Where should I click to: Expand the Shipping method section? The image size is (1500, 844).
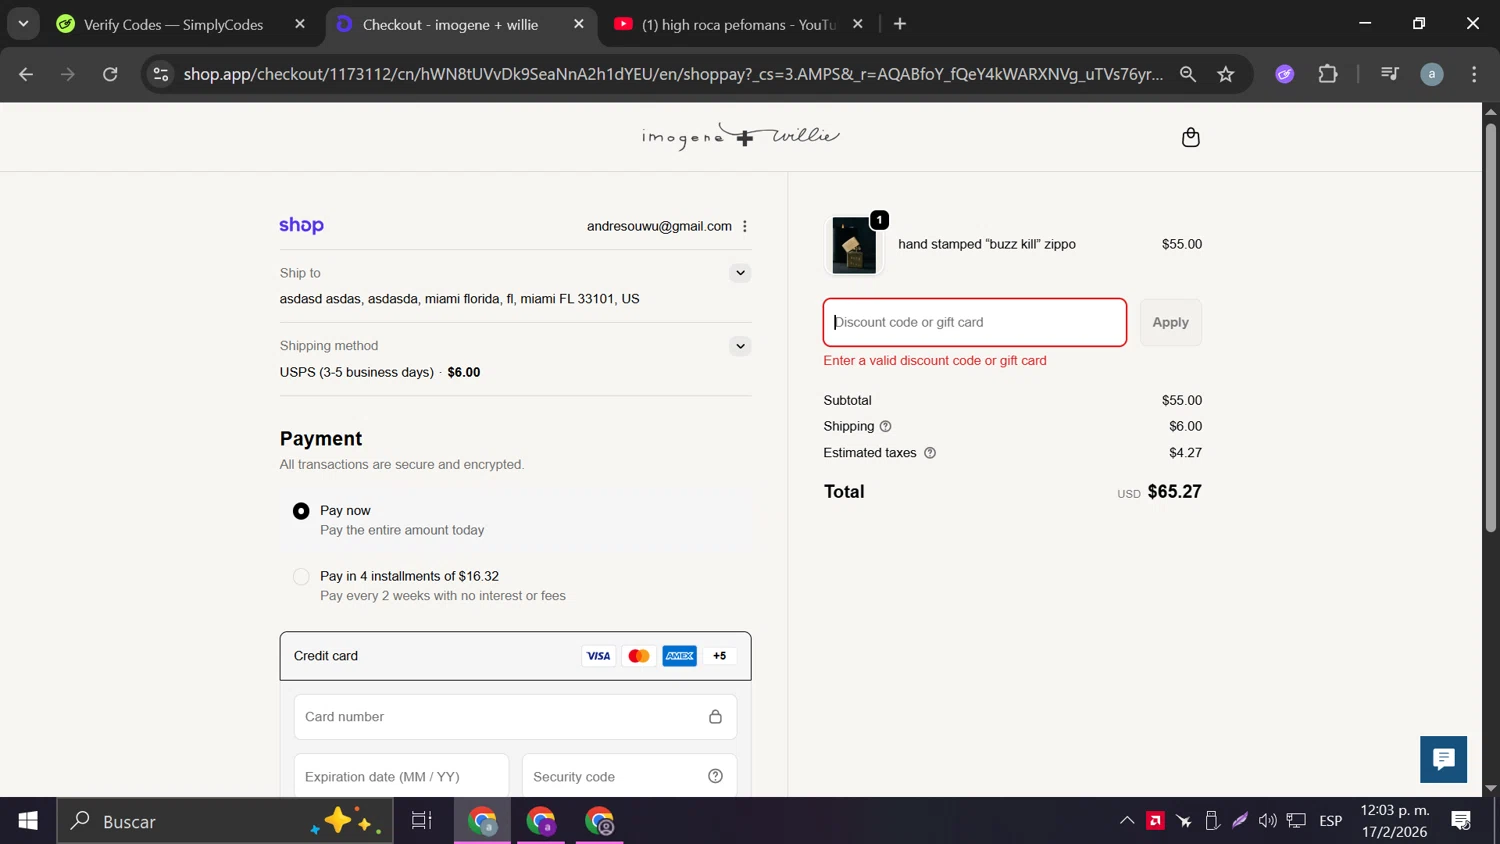pos(740,346)
